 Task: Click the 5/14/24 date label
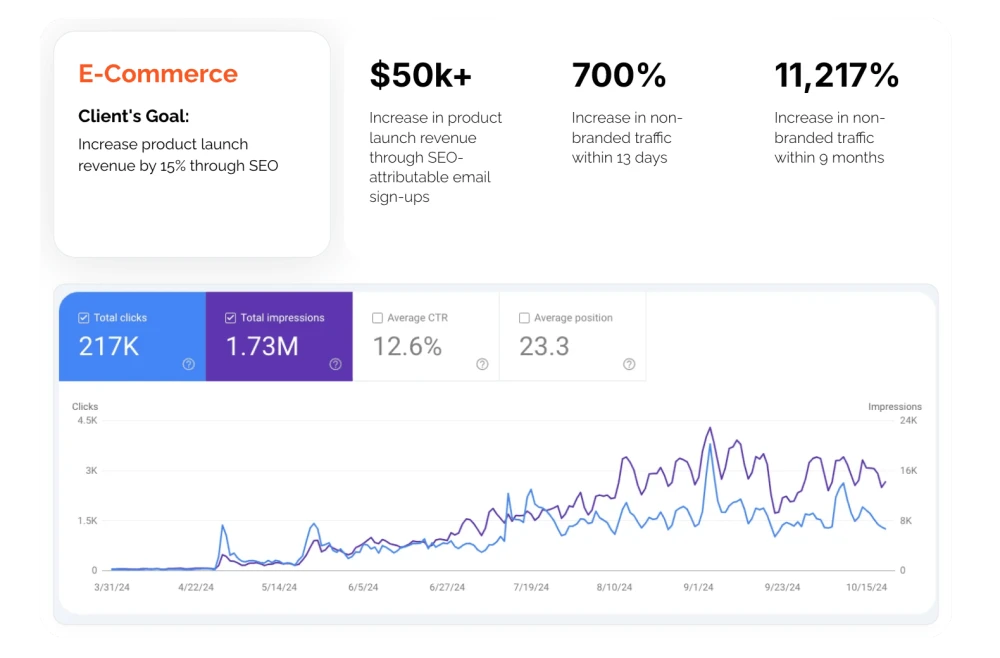coord(279,587)
